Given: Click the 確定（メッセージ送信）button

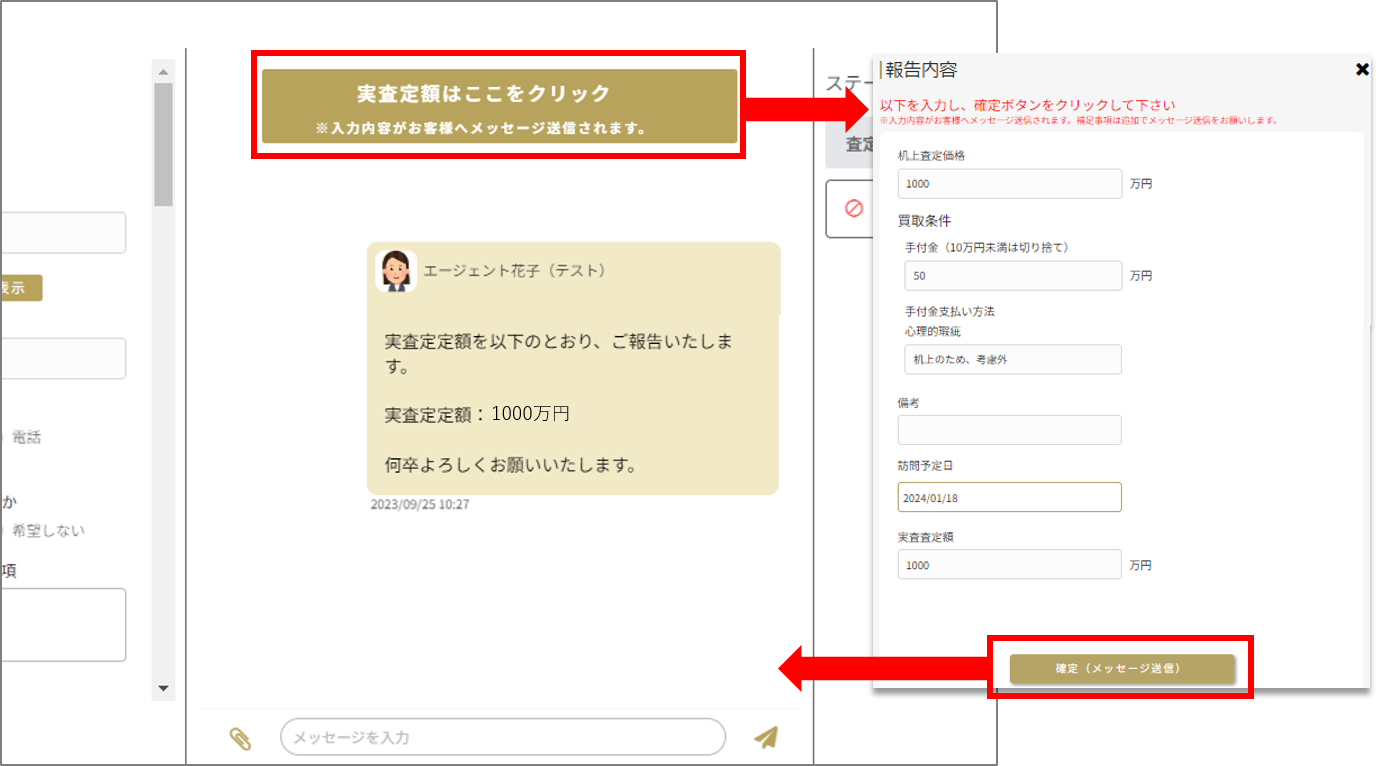Looking at the screenshot, I should tap(1122, 669).
